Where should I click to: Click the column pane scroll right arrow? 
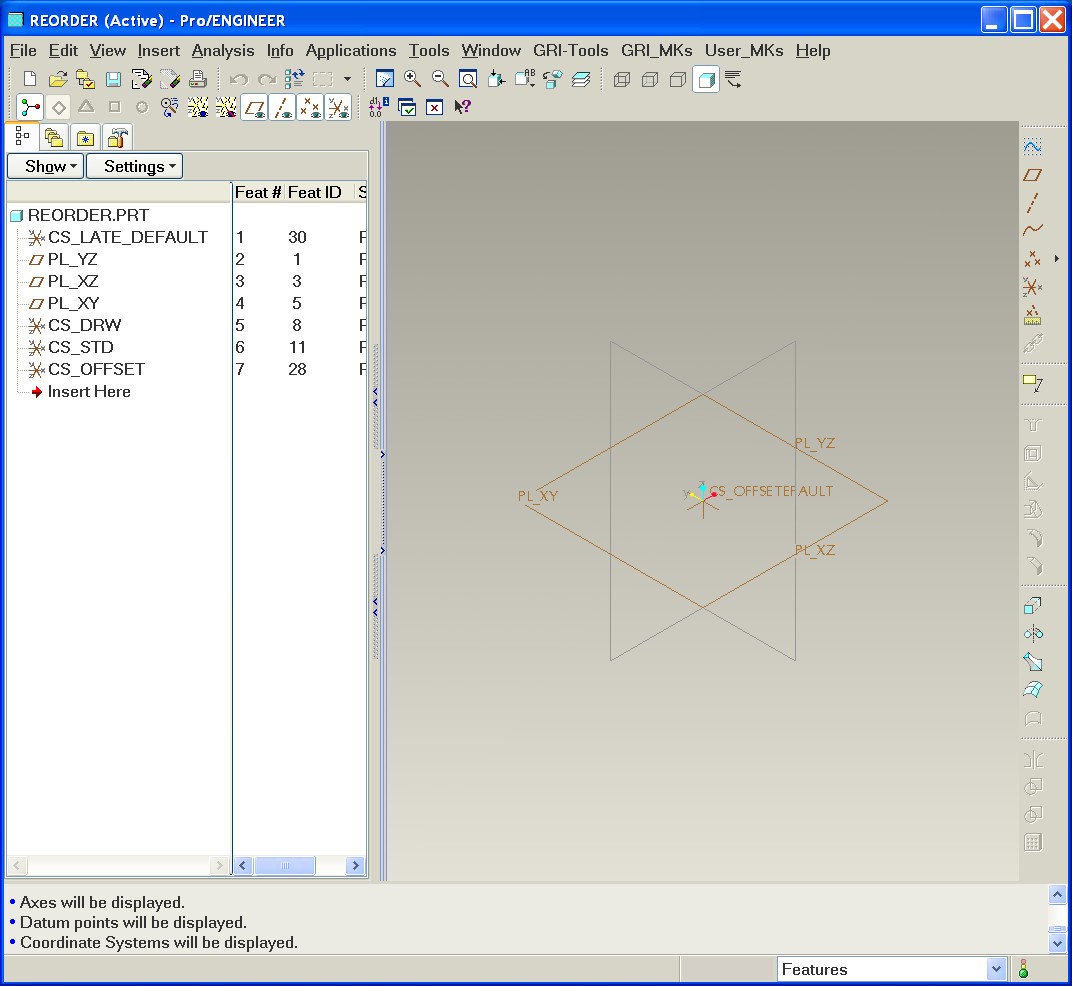click(356, 866)
